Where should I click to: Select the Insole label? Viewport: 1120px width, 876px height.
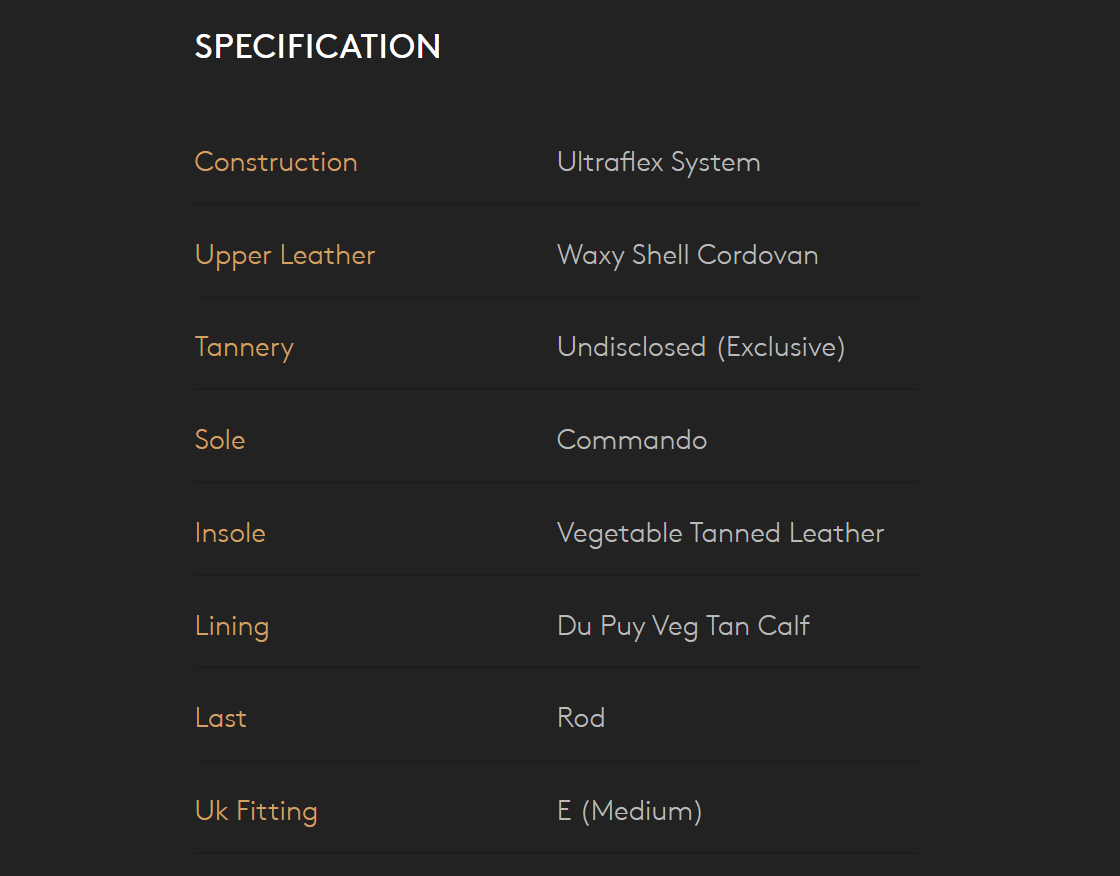[230, 533]
